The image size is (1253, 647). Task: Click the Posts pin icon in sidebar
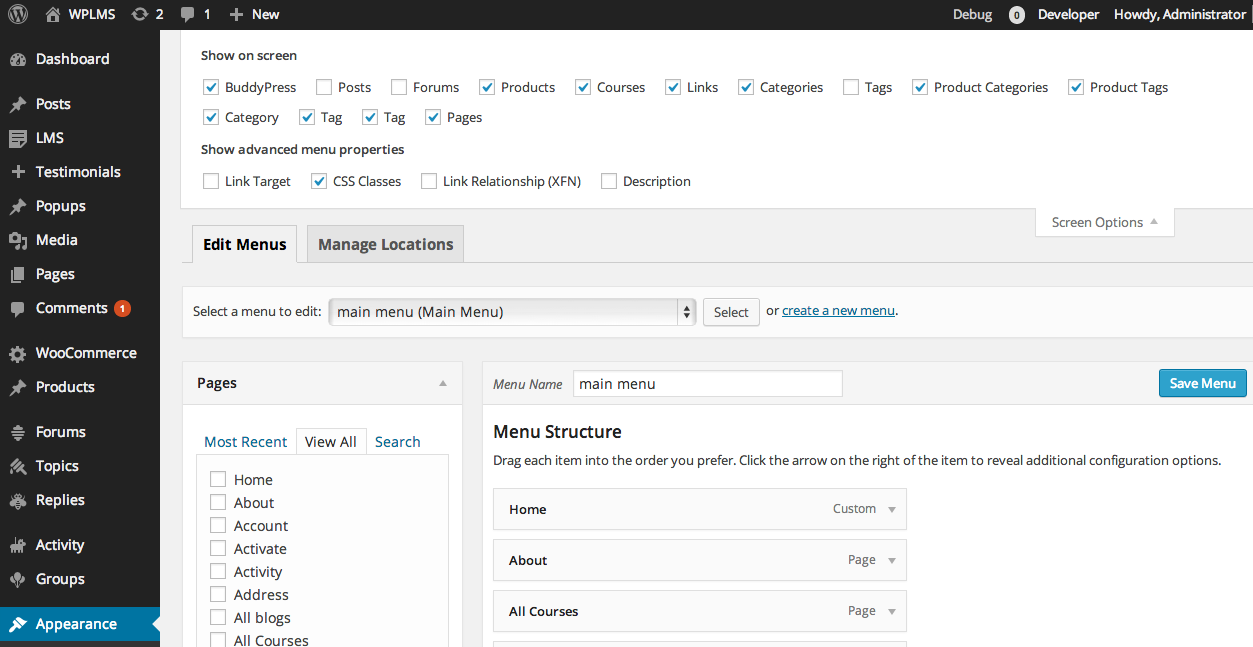click(18, 104)
